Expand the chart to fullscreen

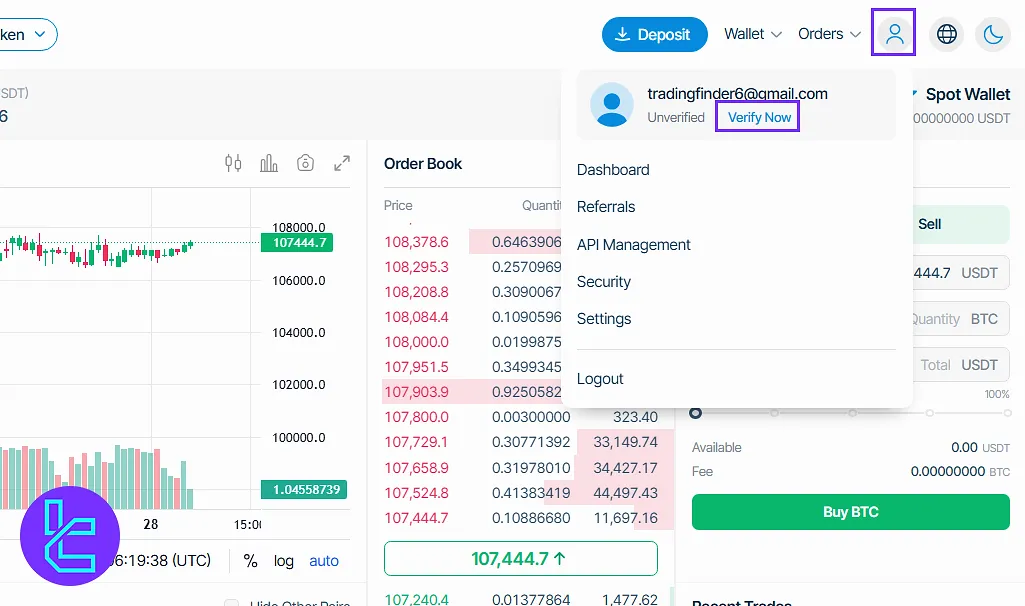(342, 163)
